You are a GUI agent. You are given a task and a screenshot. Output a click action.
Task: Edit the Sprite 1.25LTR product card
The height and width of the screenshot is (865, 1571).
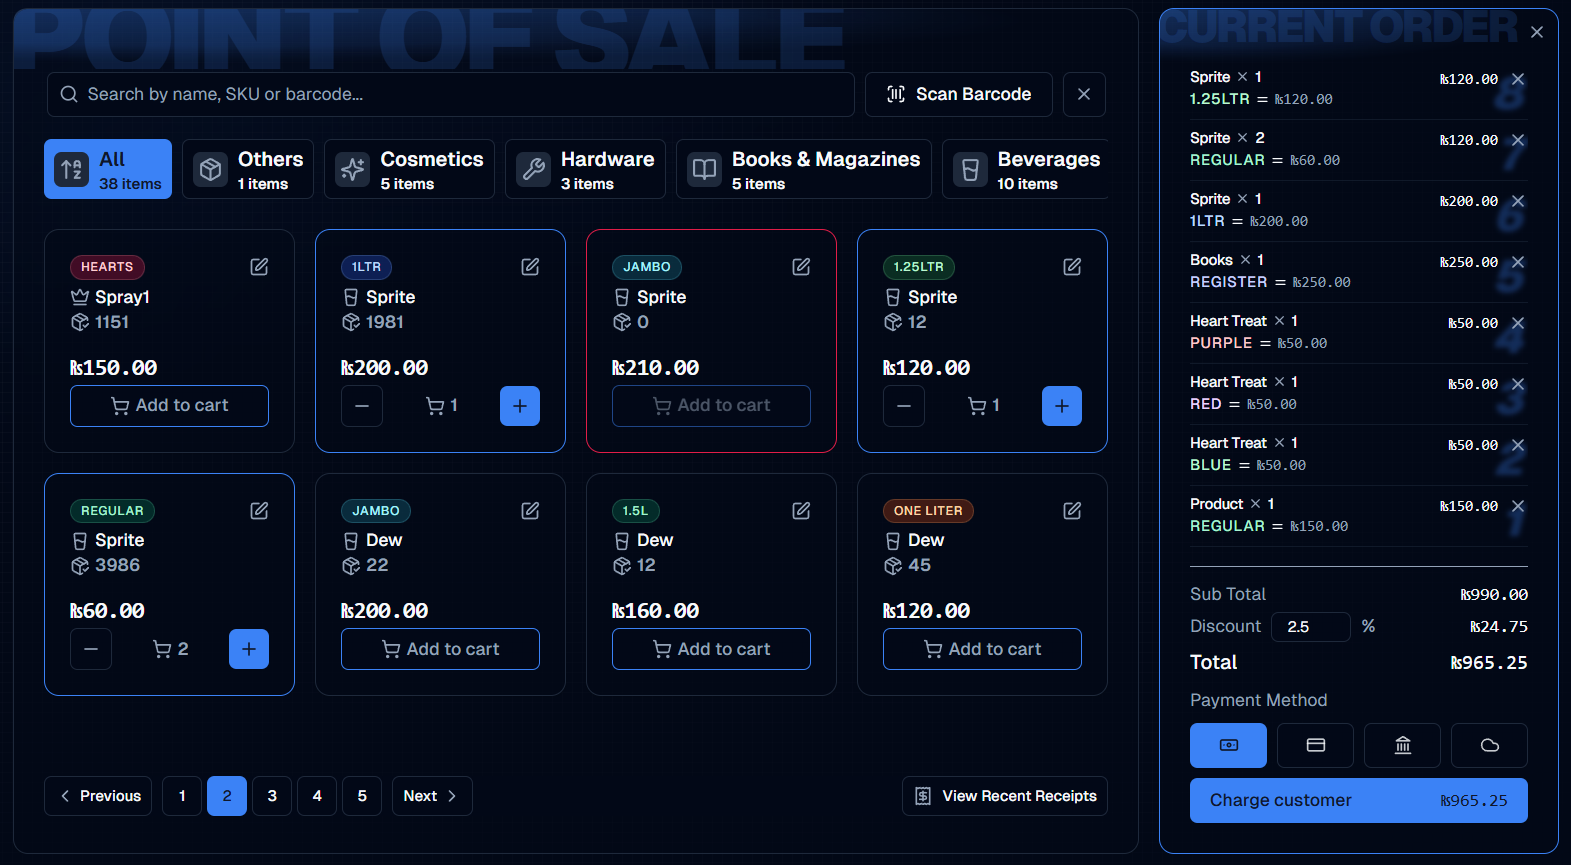coord(1072,267)
